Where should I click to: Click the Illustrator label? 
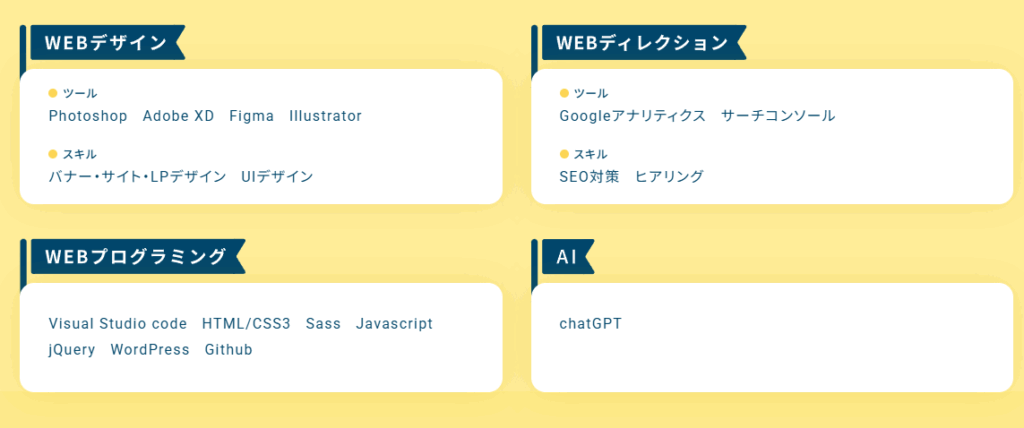[325, 116]
